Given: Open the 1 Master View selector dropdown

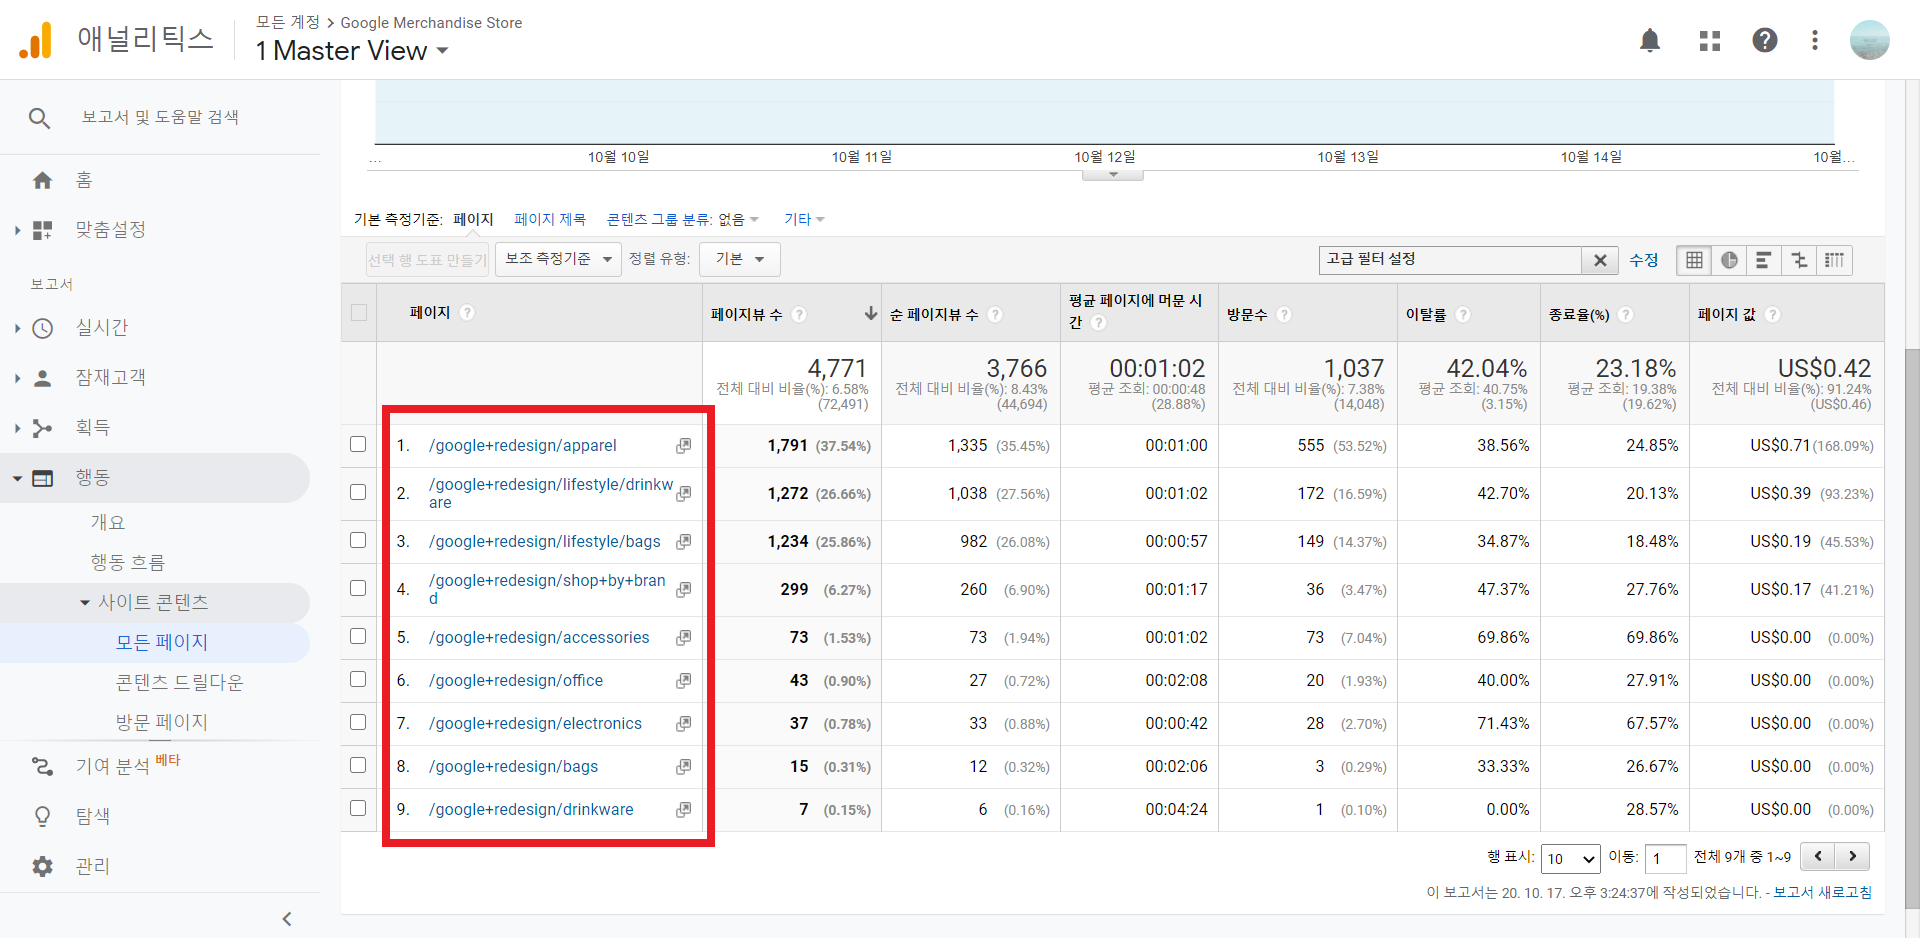Looking at the screenshot, I should click(352, 50).
